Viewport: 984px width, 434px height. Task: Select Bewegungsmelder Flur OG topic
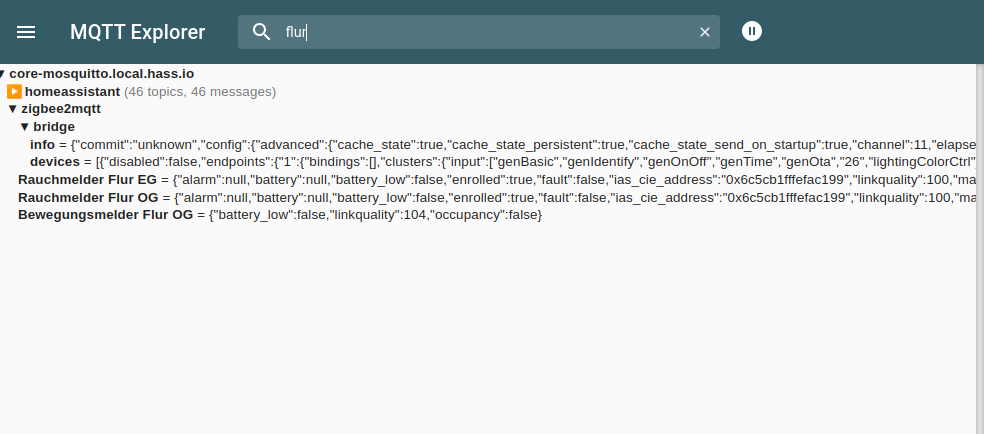106,216
